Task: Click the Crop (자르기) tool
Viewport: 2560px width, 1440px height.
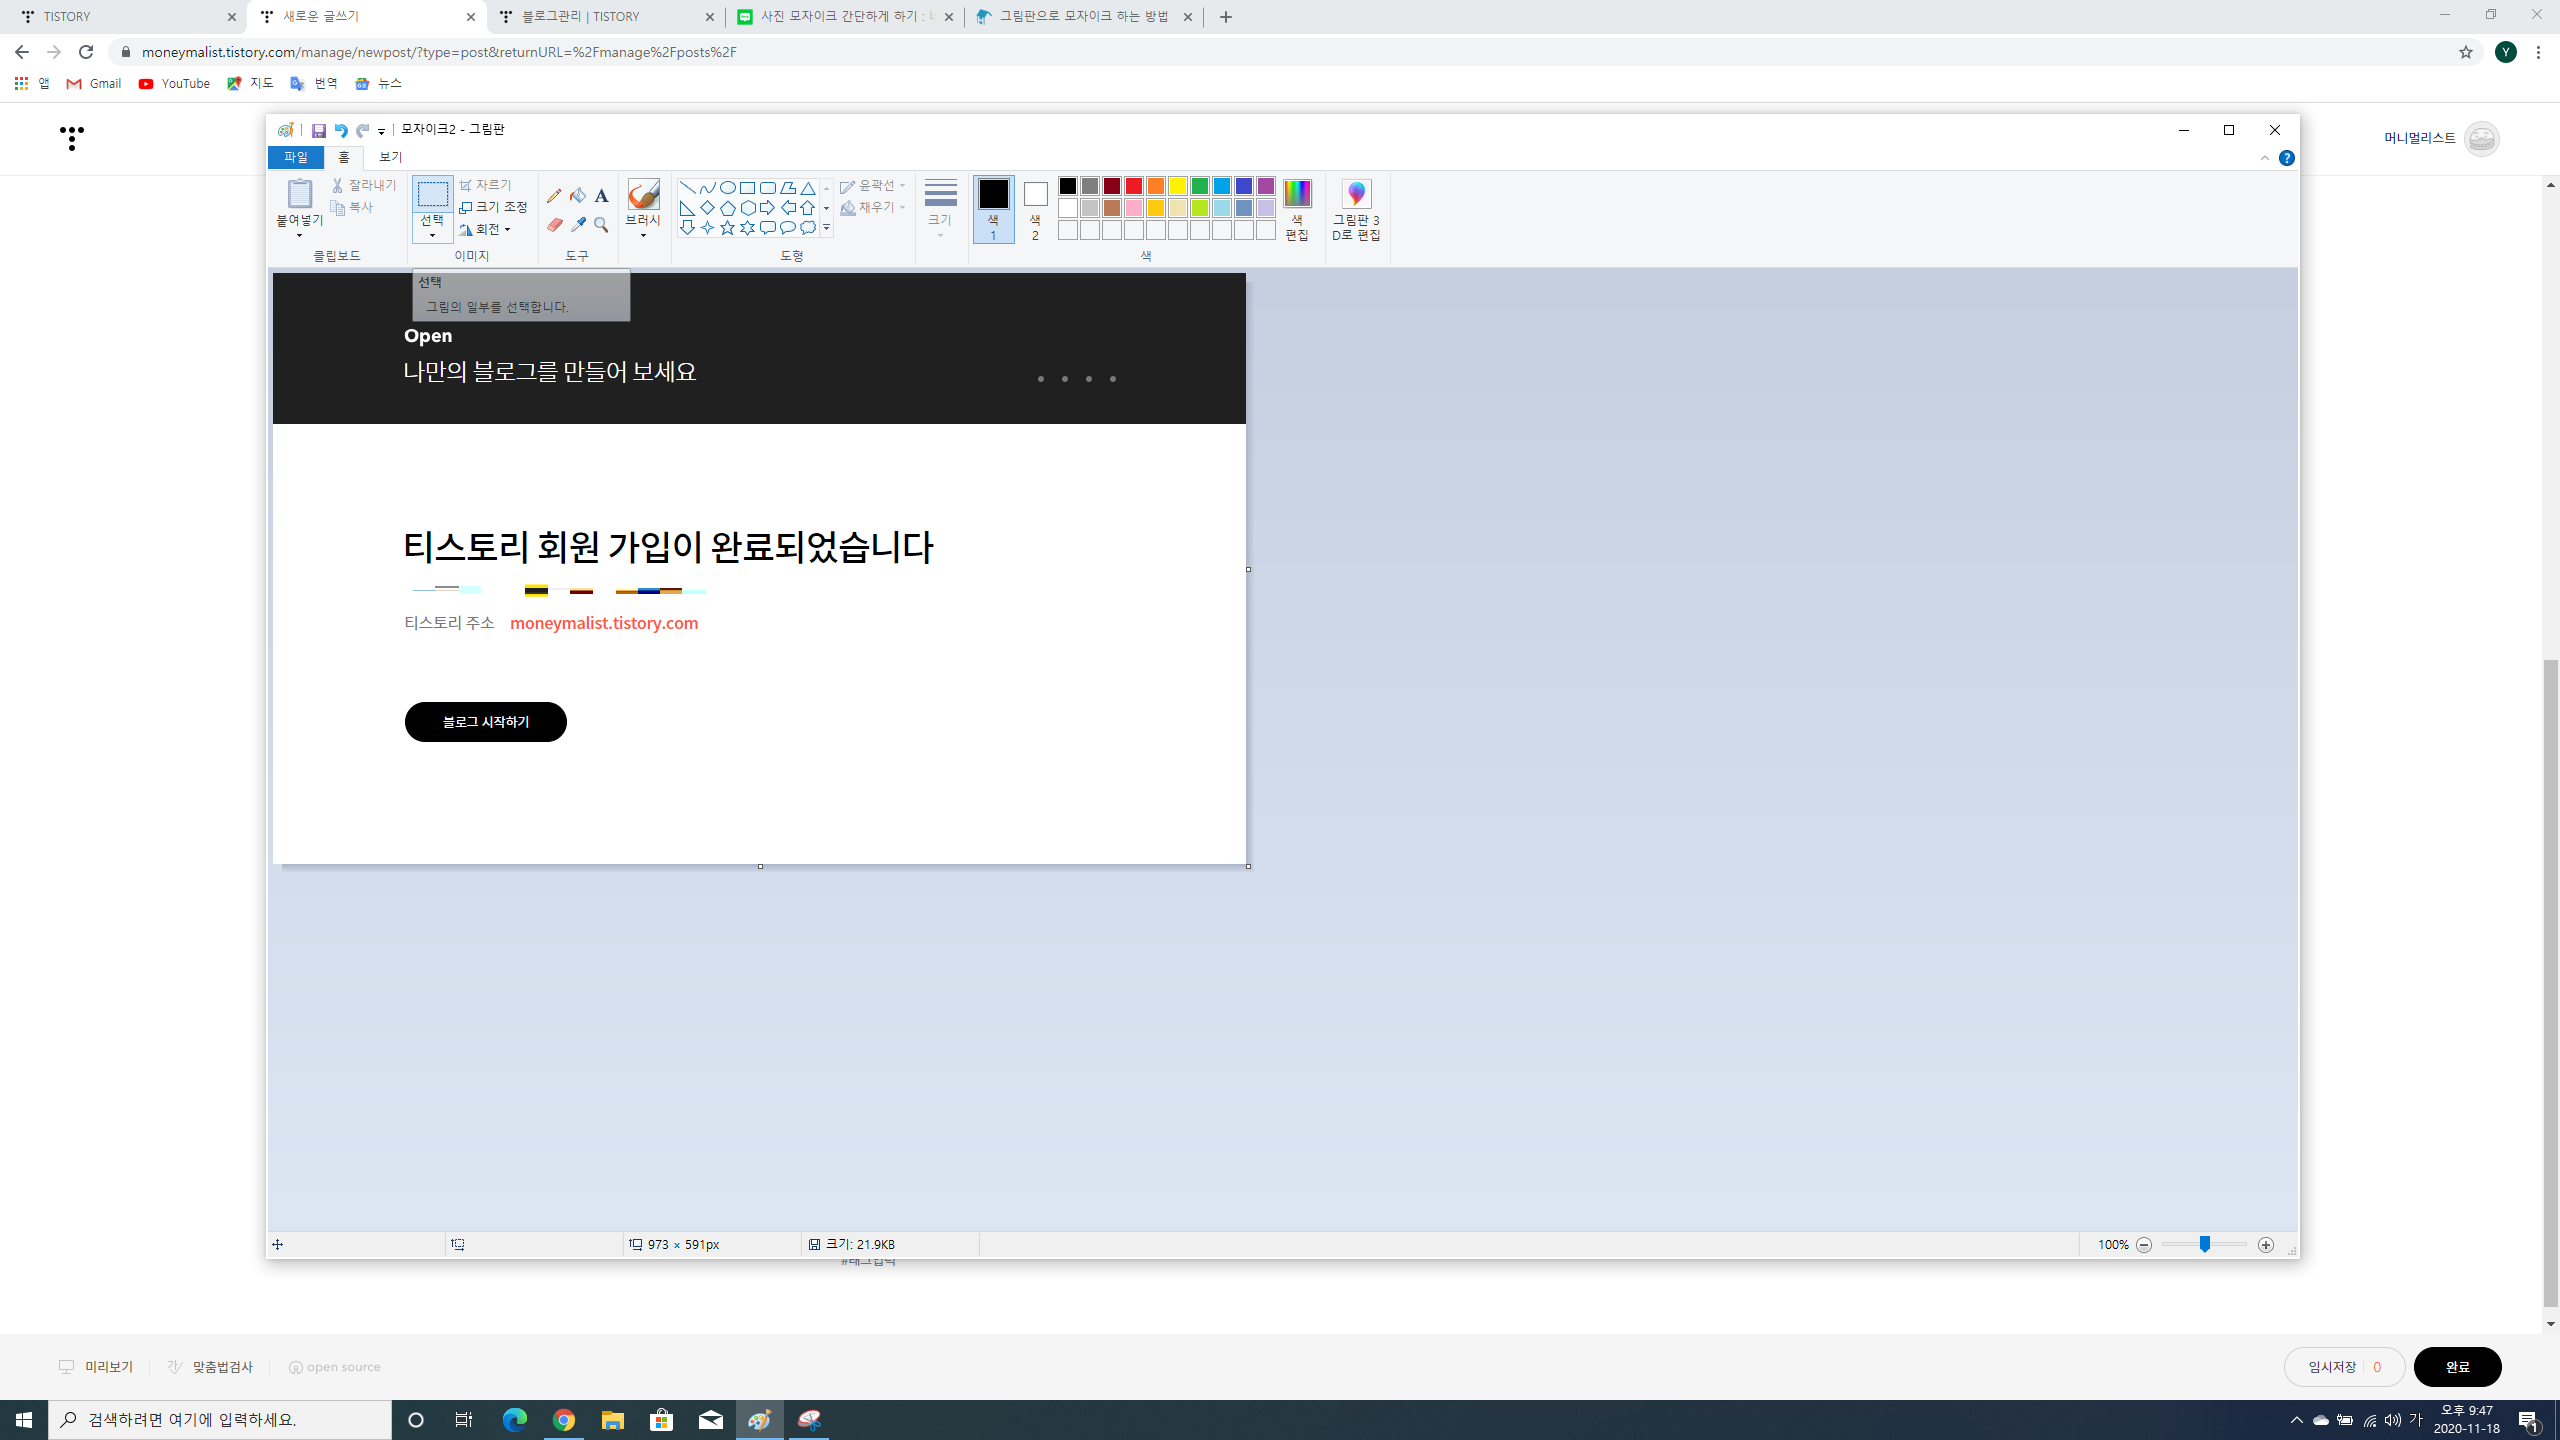Action: tap(485, 185)
